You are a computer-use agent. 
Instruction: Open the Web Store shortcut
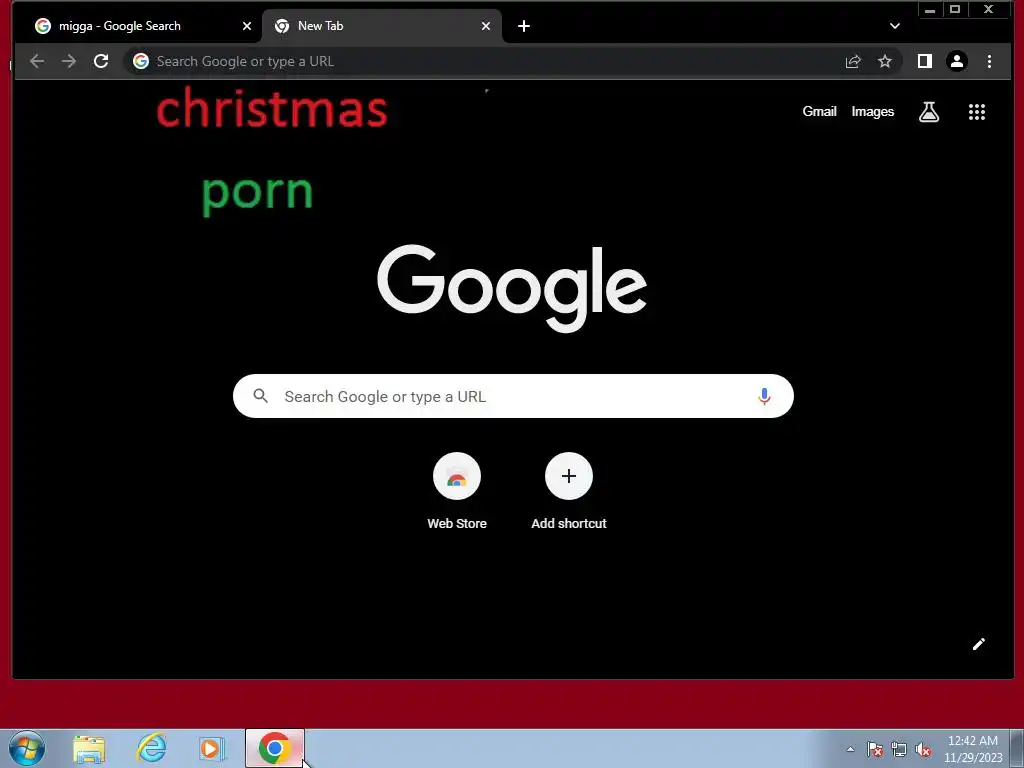(457, 491)
